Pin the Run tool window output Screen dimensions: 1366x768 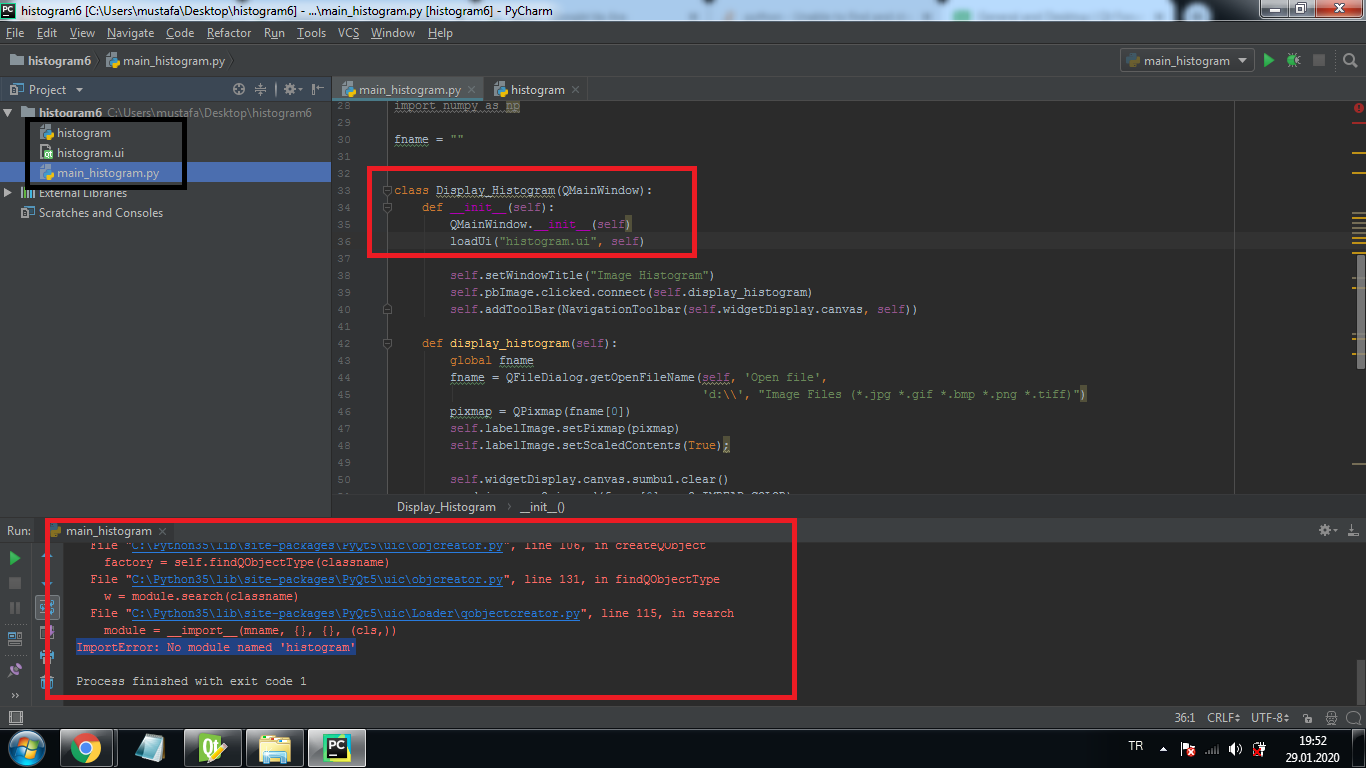tap(13, 668)
